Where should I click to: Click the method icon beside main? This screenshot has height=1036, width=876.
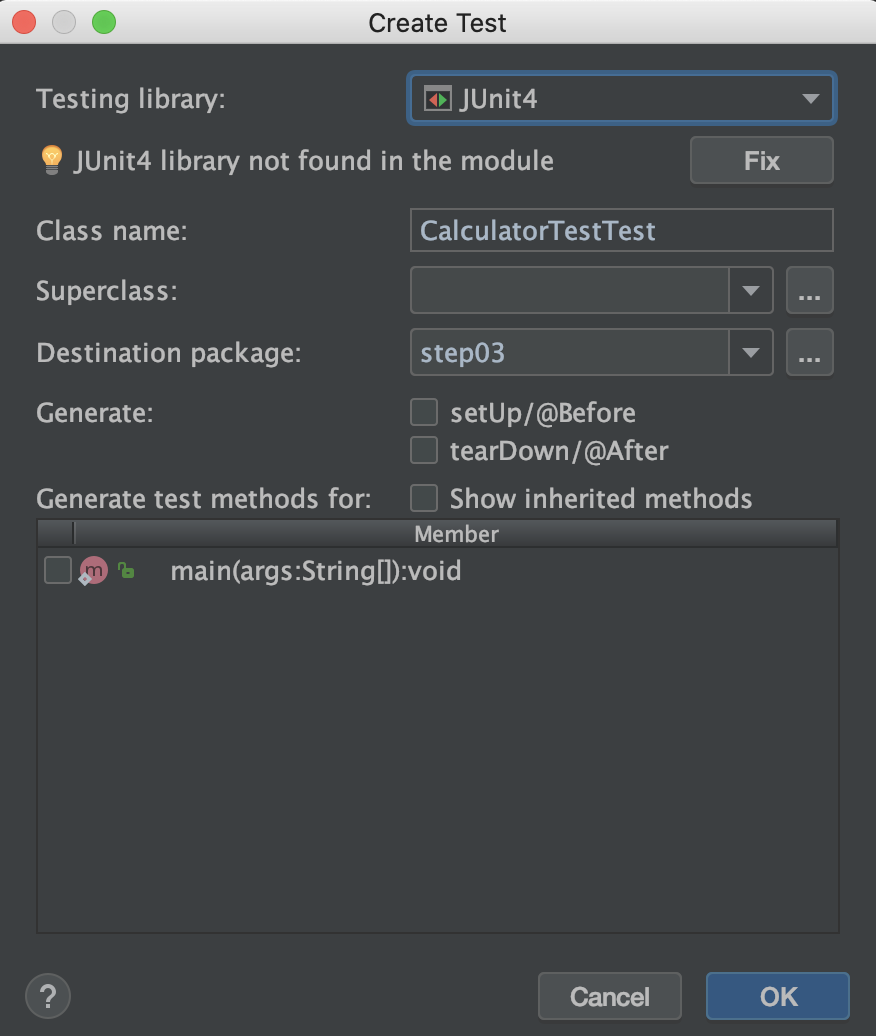[93, 570]
